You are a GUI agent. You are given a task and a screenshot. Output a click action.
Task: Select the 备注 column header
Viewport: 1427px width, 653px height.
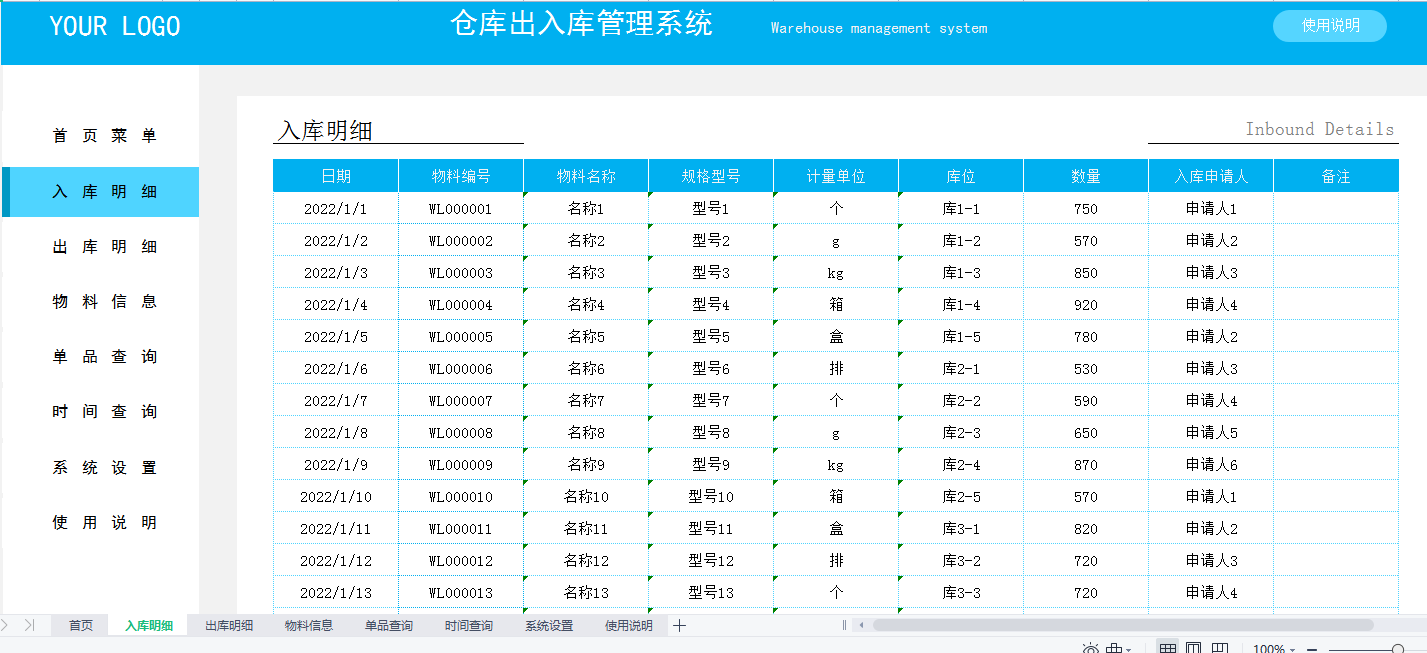coord(1336,176)
